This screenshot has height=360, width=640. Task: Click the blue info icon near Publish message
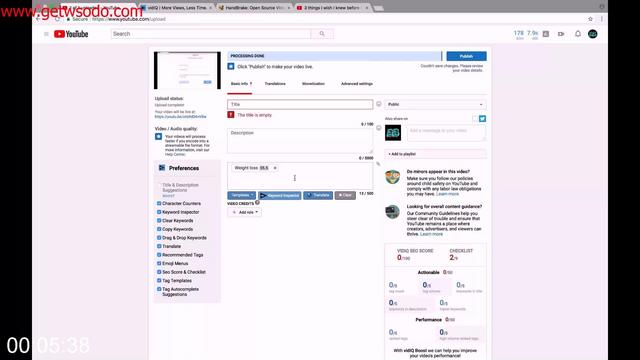231,66
